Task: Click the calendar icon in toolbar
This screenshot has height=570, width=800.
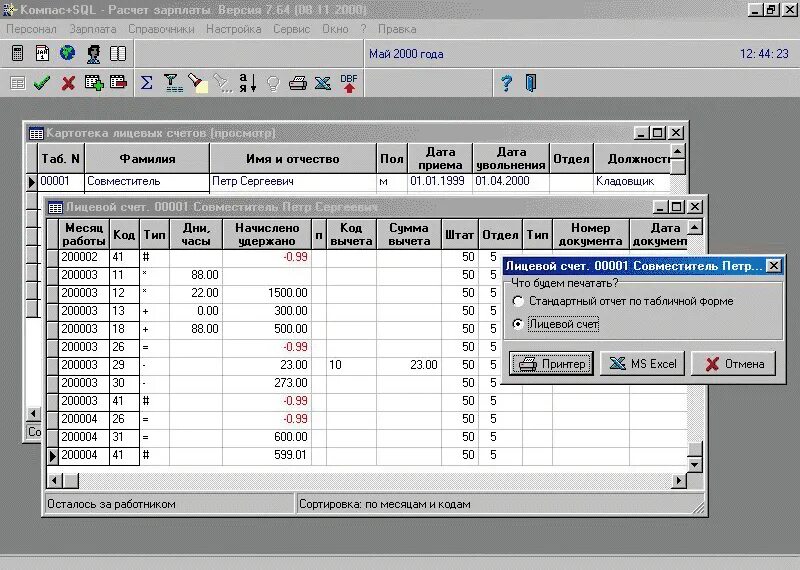Action: [42, 53]
